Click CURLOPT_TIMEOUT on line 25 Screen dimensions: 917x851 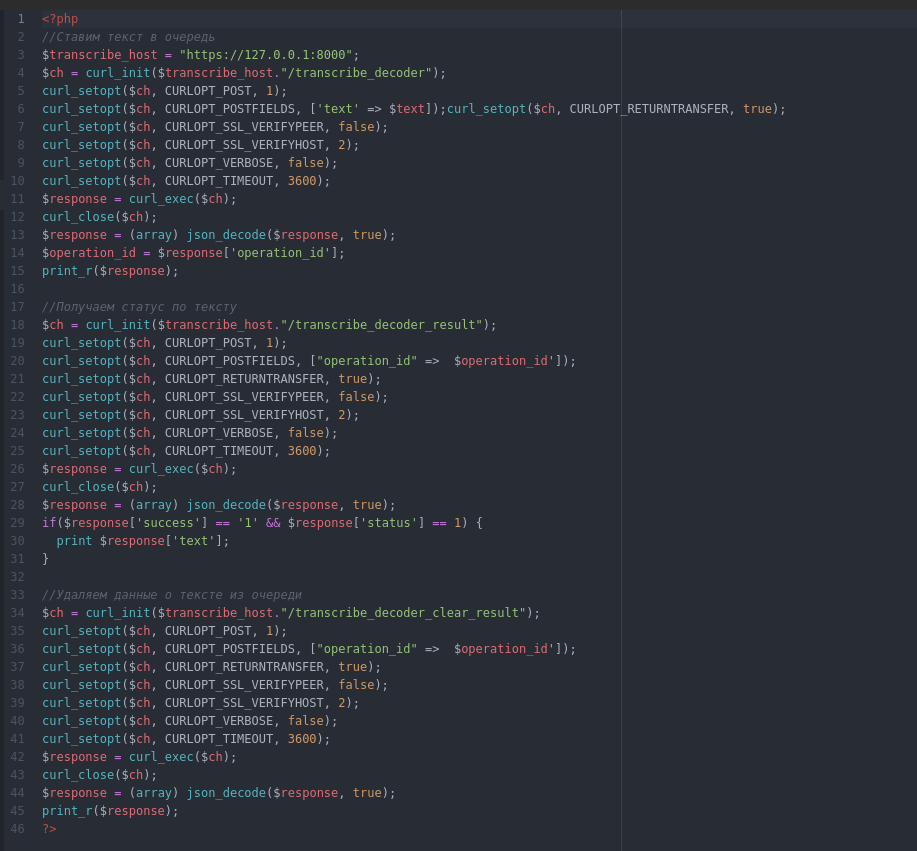[219, 451]
